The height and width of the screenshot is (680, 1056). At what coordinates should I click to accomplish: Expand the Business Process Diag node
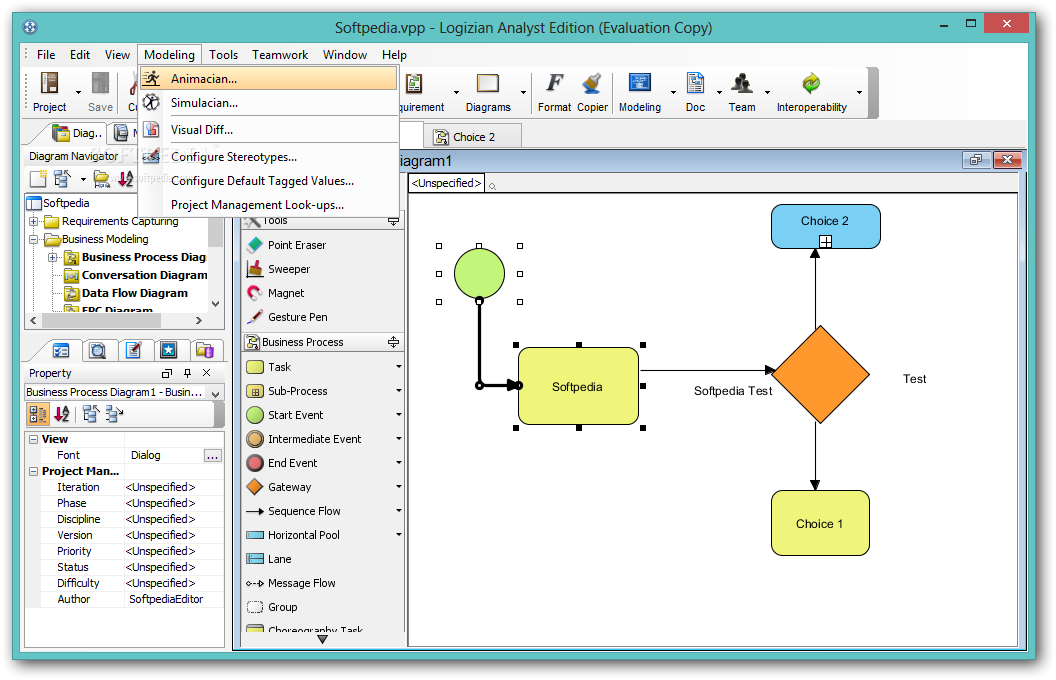click(53, 258)
